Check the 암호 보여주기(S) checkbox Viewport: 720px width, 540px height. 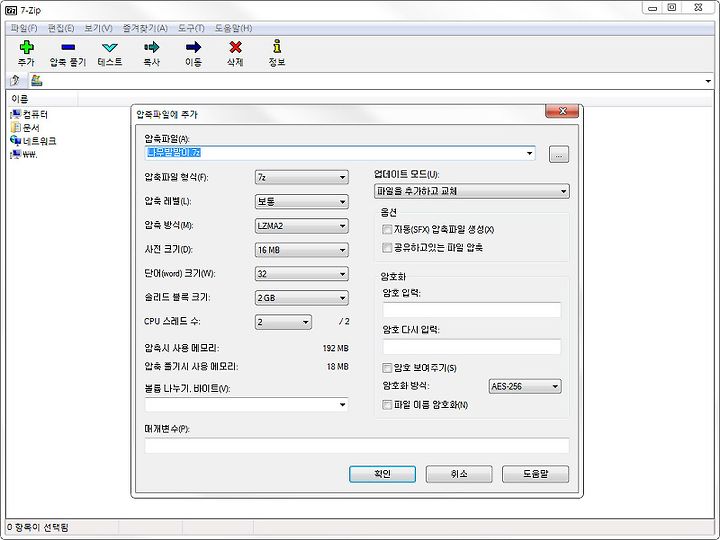tap(387, 368)
